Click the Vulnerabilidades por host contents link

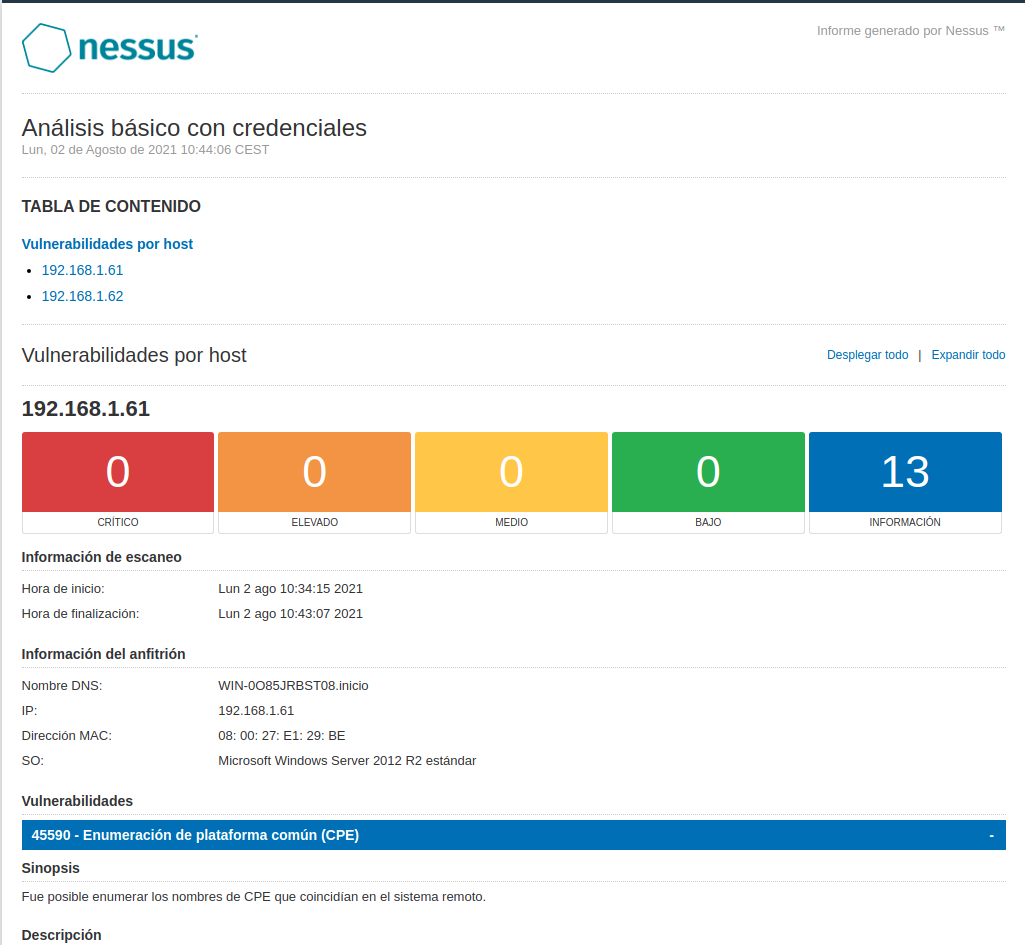coord(107,244)
